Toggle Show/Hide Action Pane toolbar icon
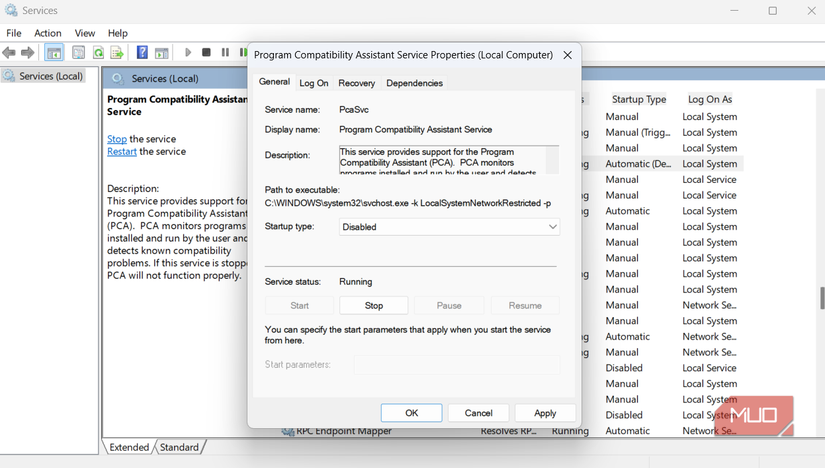 coord(162,52)
